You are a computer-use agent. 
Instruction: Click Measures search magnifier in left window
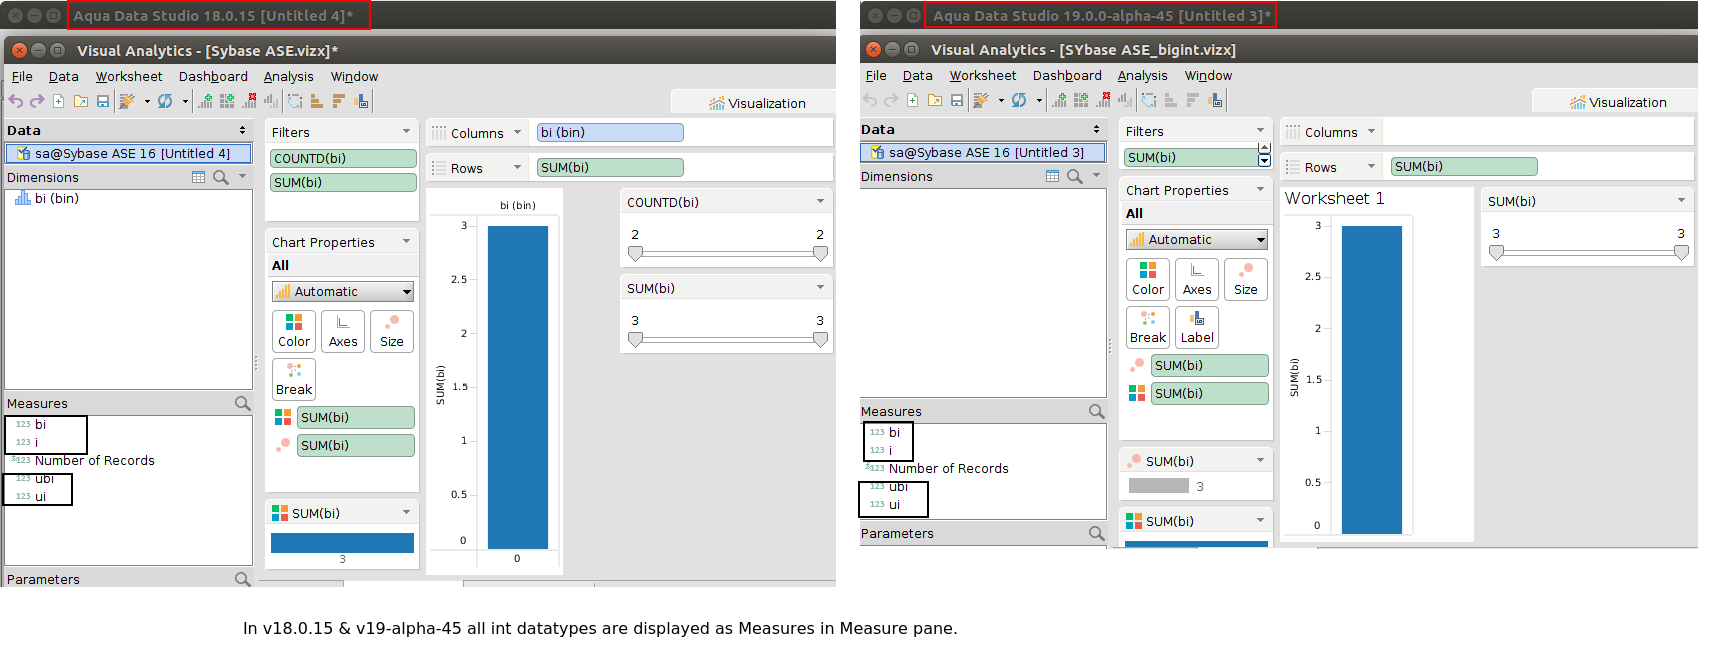242,403
